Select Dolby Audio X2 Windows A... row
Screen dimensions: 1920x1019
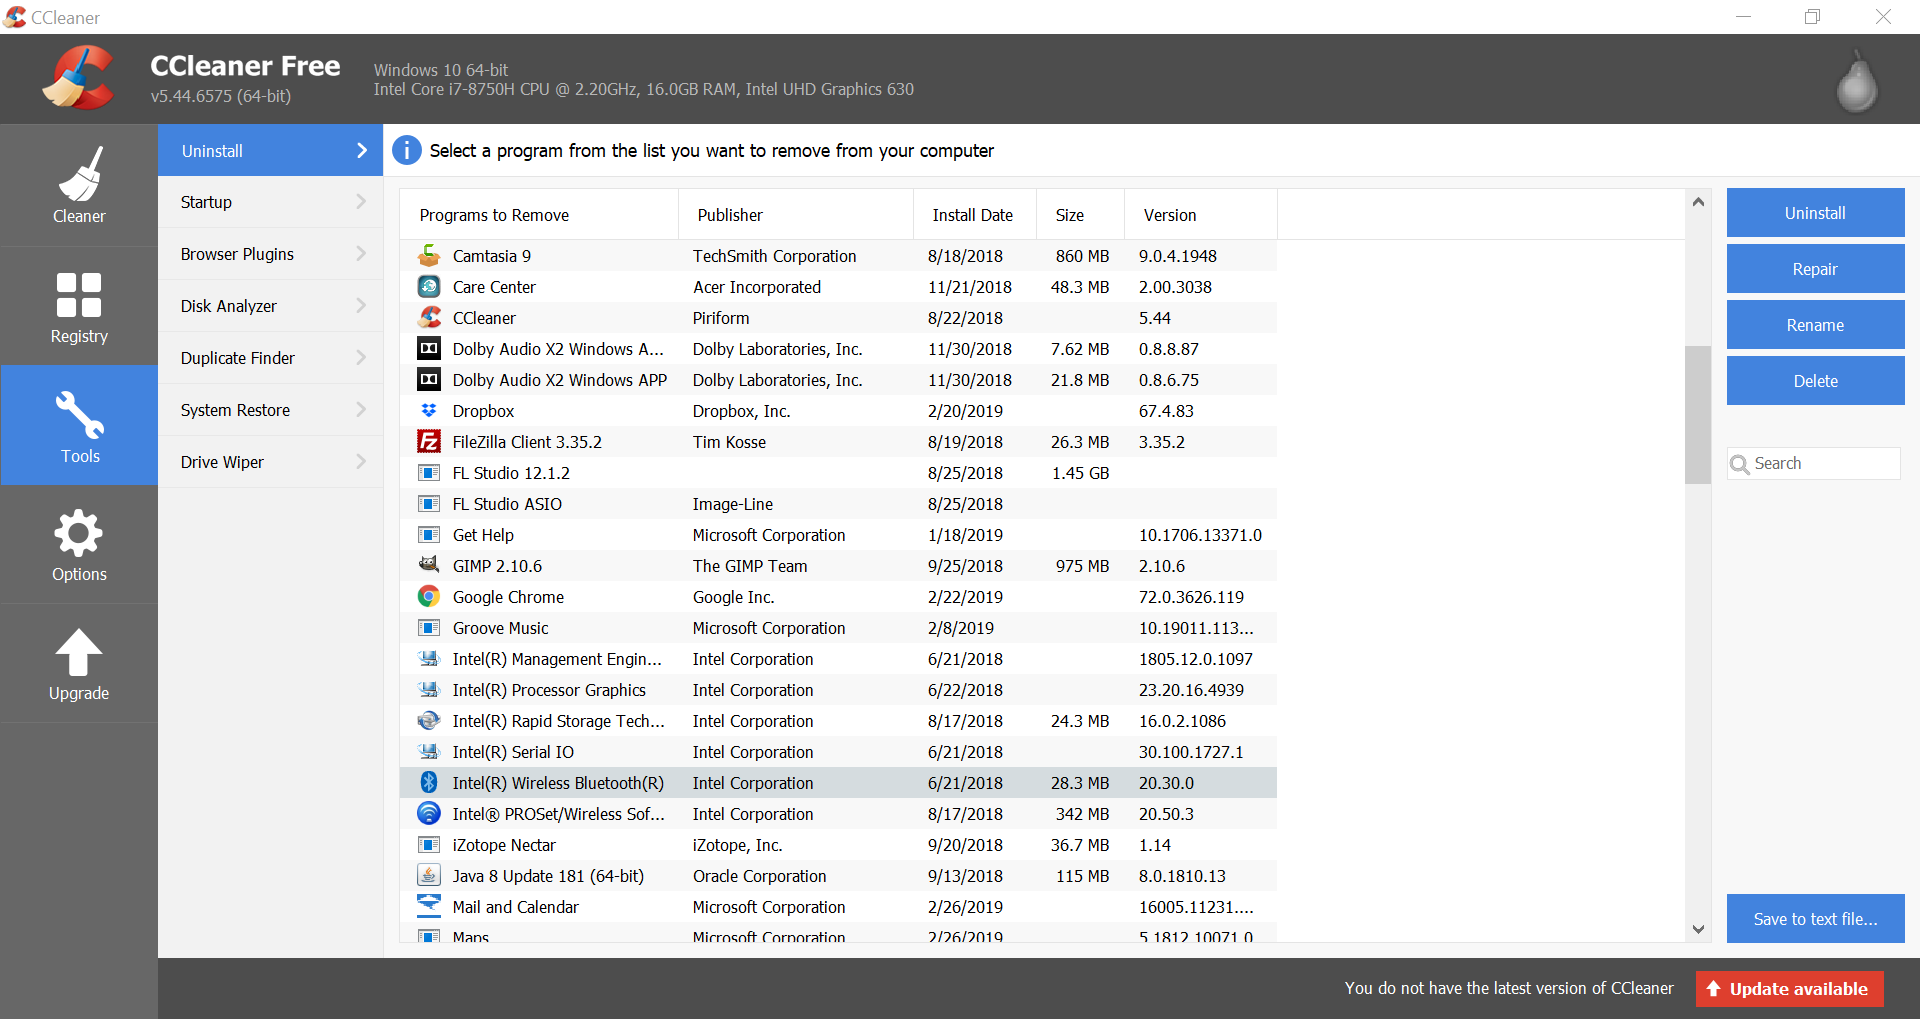coord(838,349)
